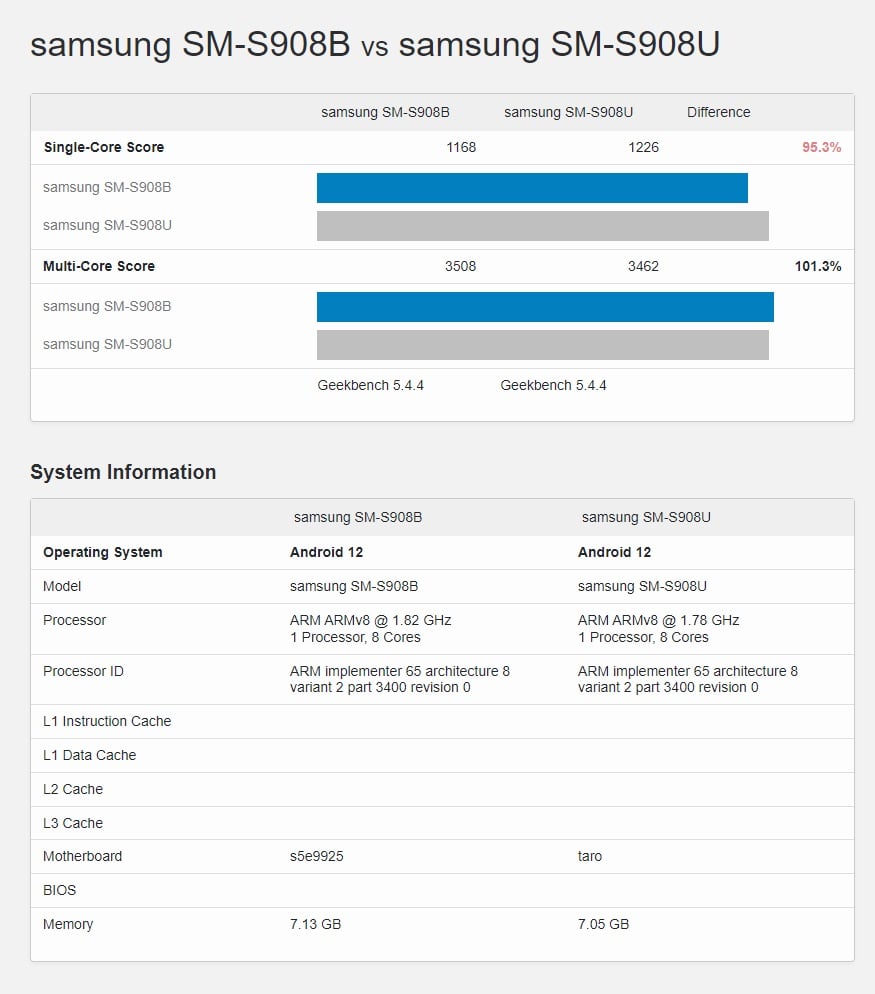Click the gray Single-Core bar for SM-S908U
Screen dimensions: 875x994
(542, 226)
